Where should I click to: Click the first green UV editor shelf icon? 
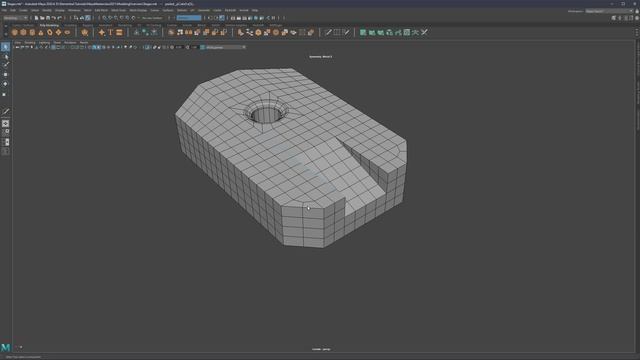click(x=363, y=32)
